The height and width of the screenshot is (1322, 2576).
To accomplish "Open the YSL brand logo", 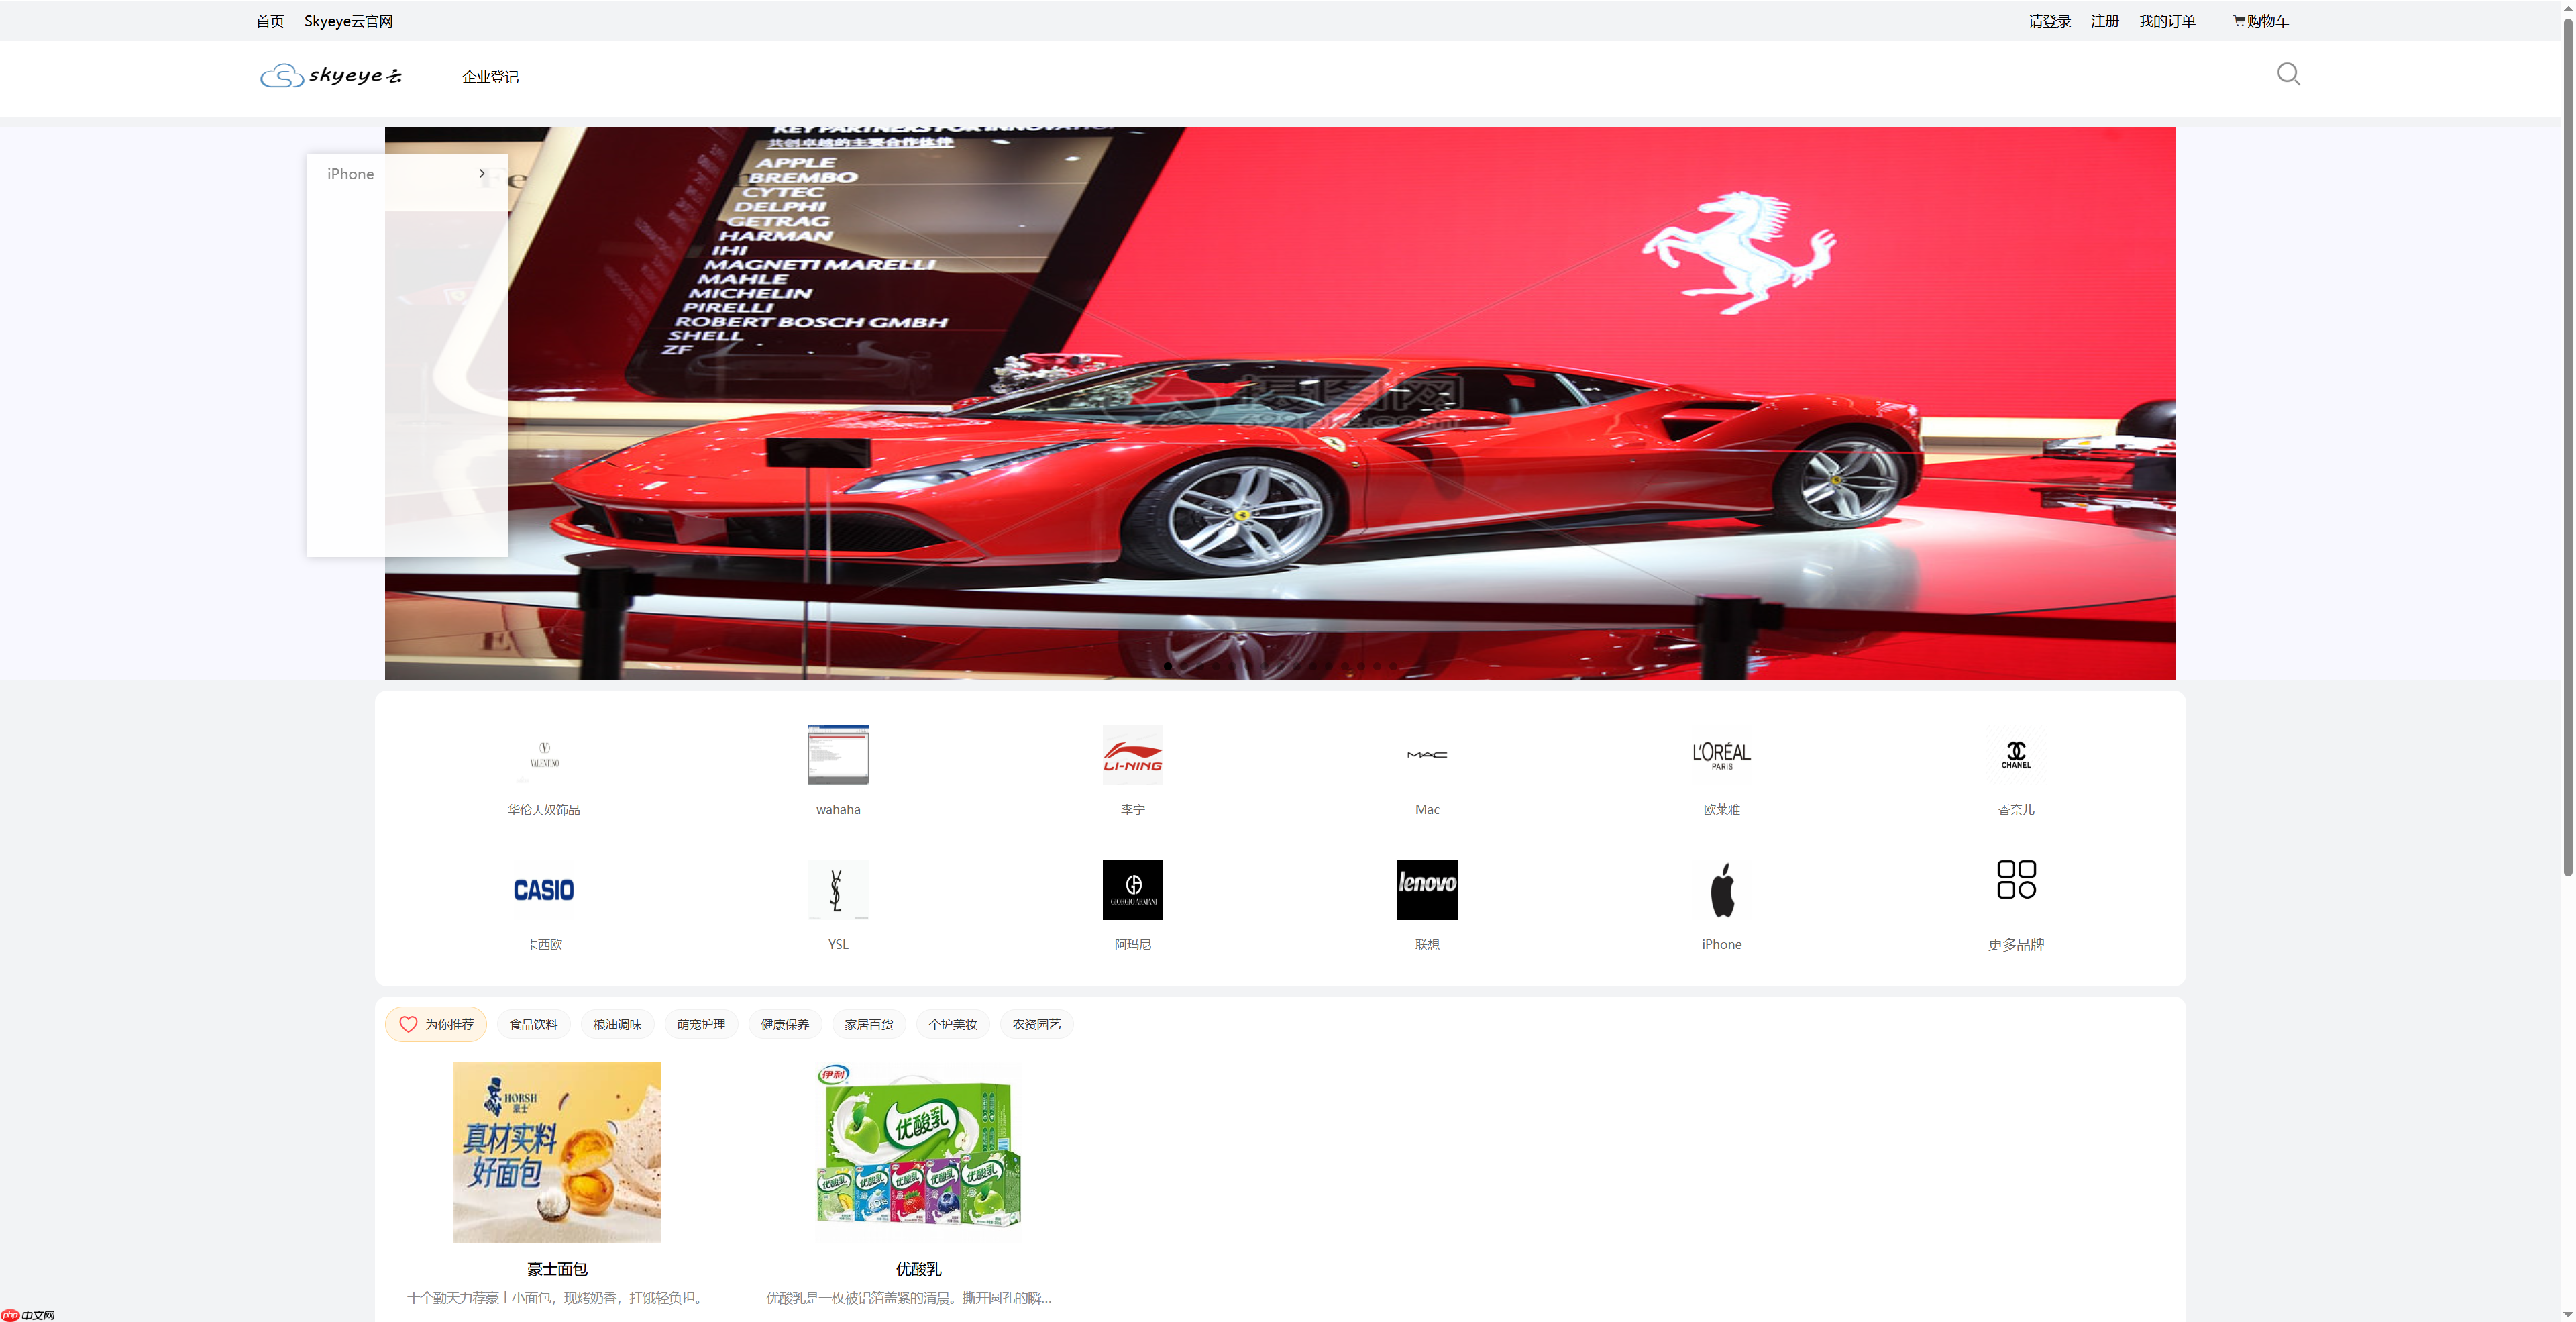I will pos(838,889).
